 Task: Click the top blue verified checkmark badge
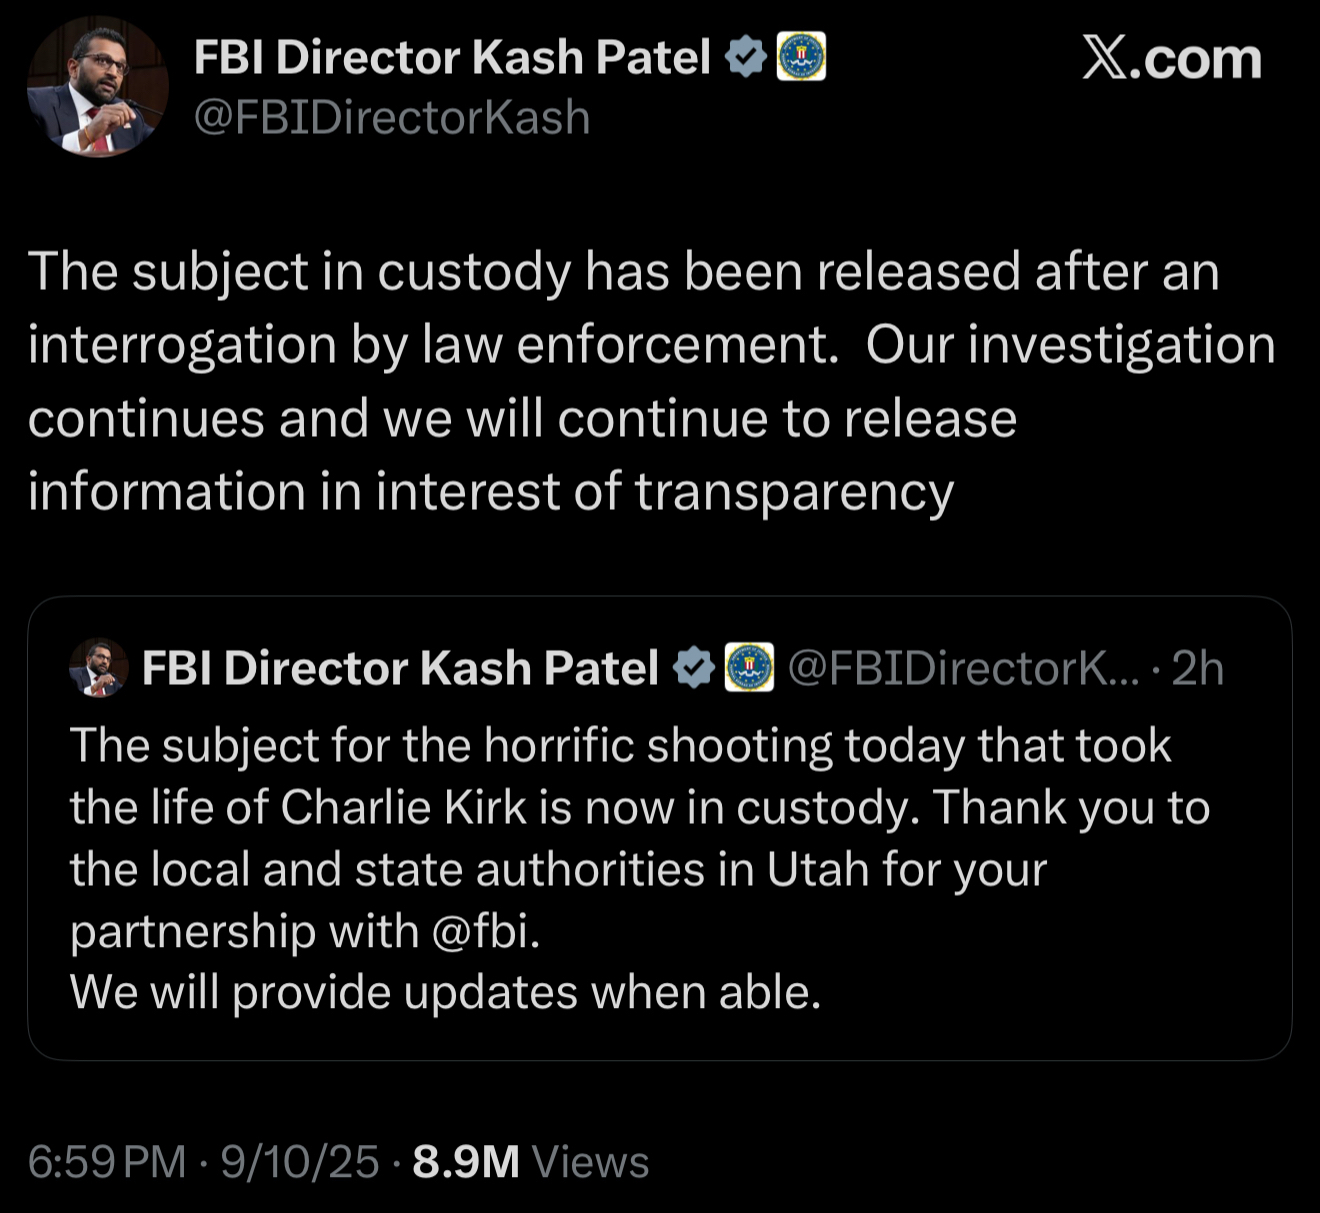745,57
